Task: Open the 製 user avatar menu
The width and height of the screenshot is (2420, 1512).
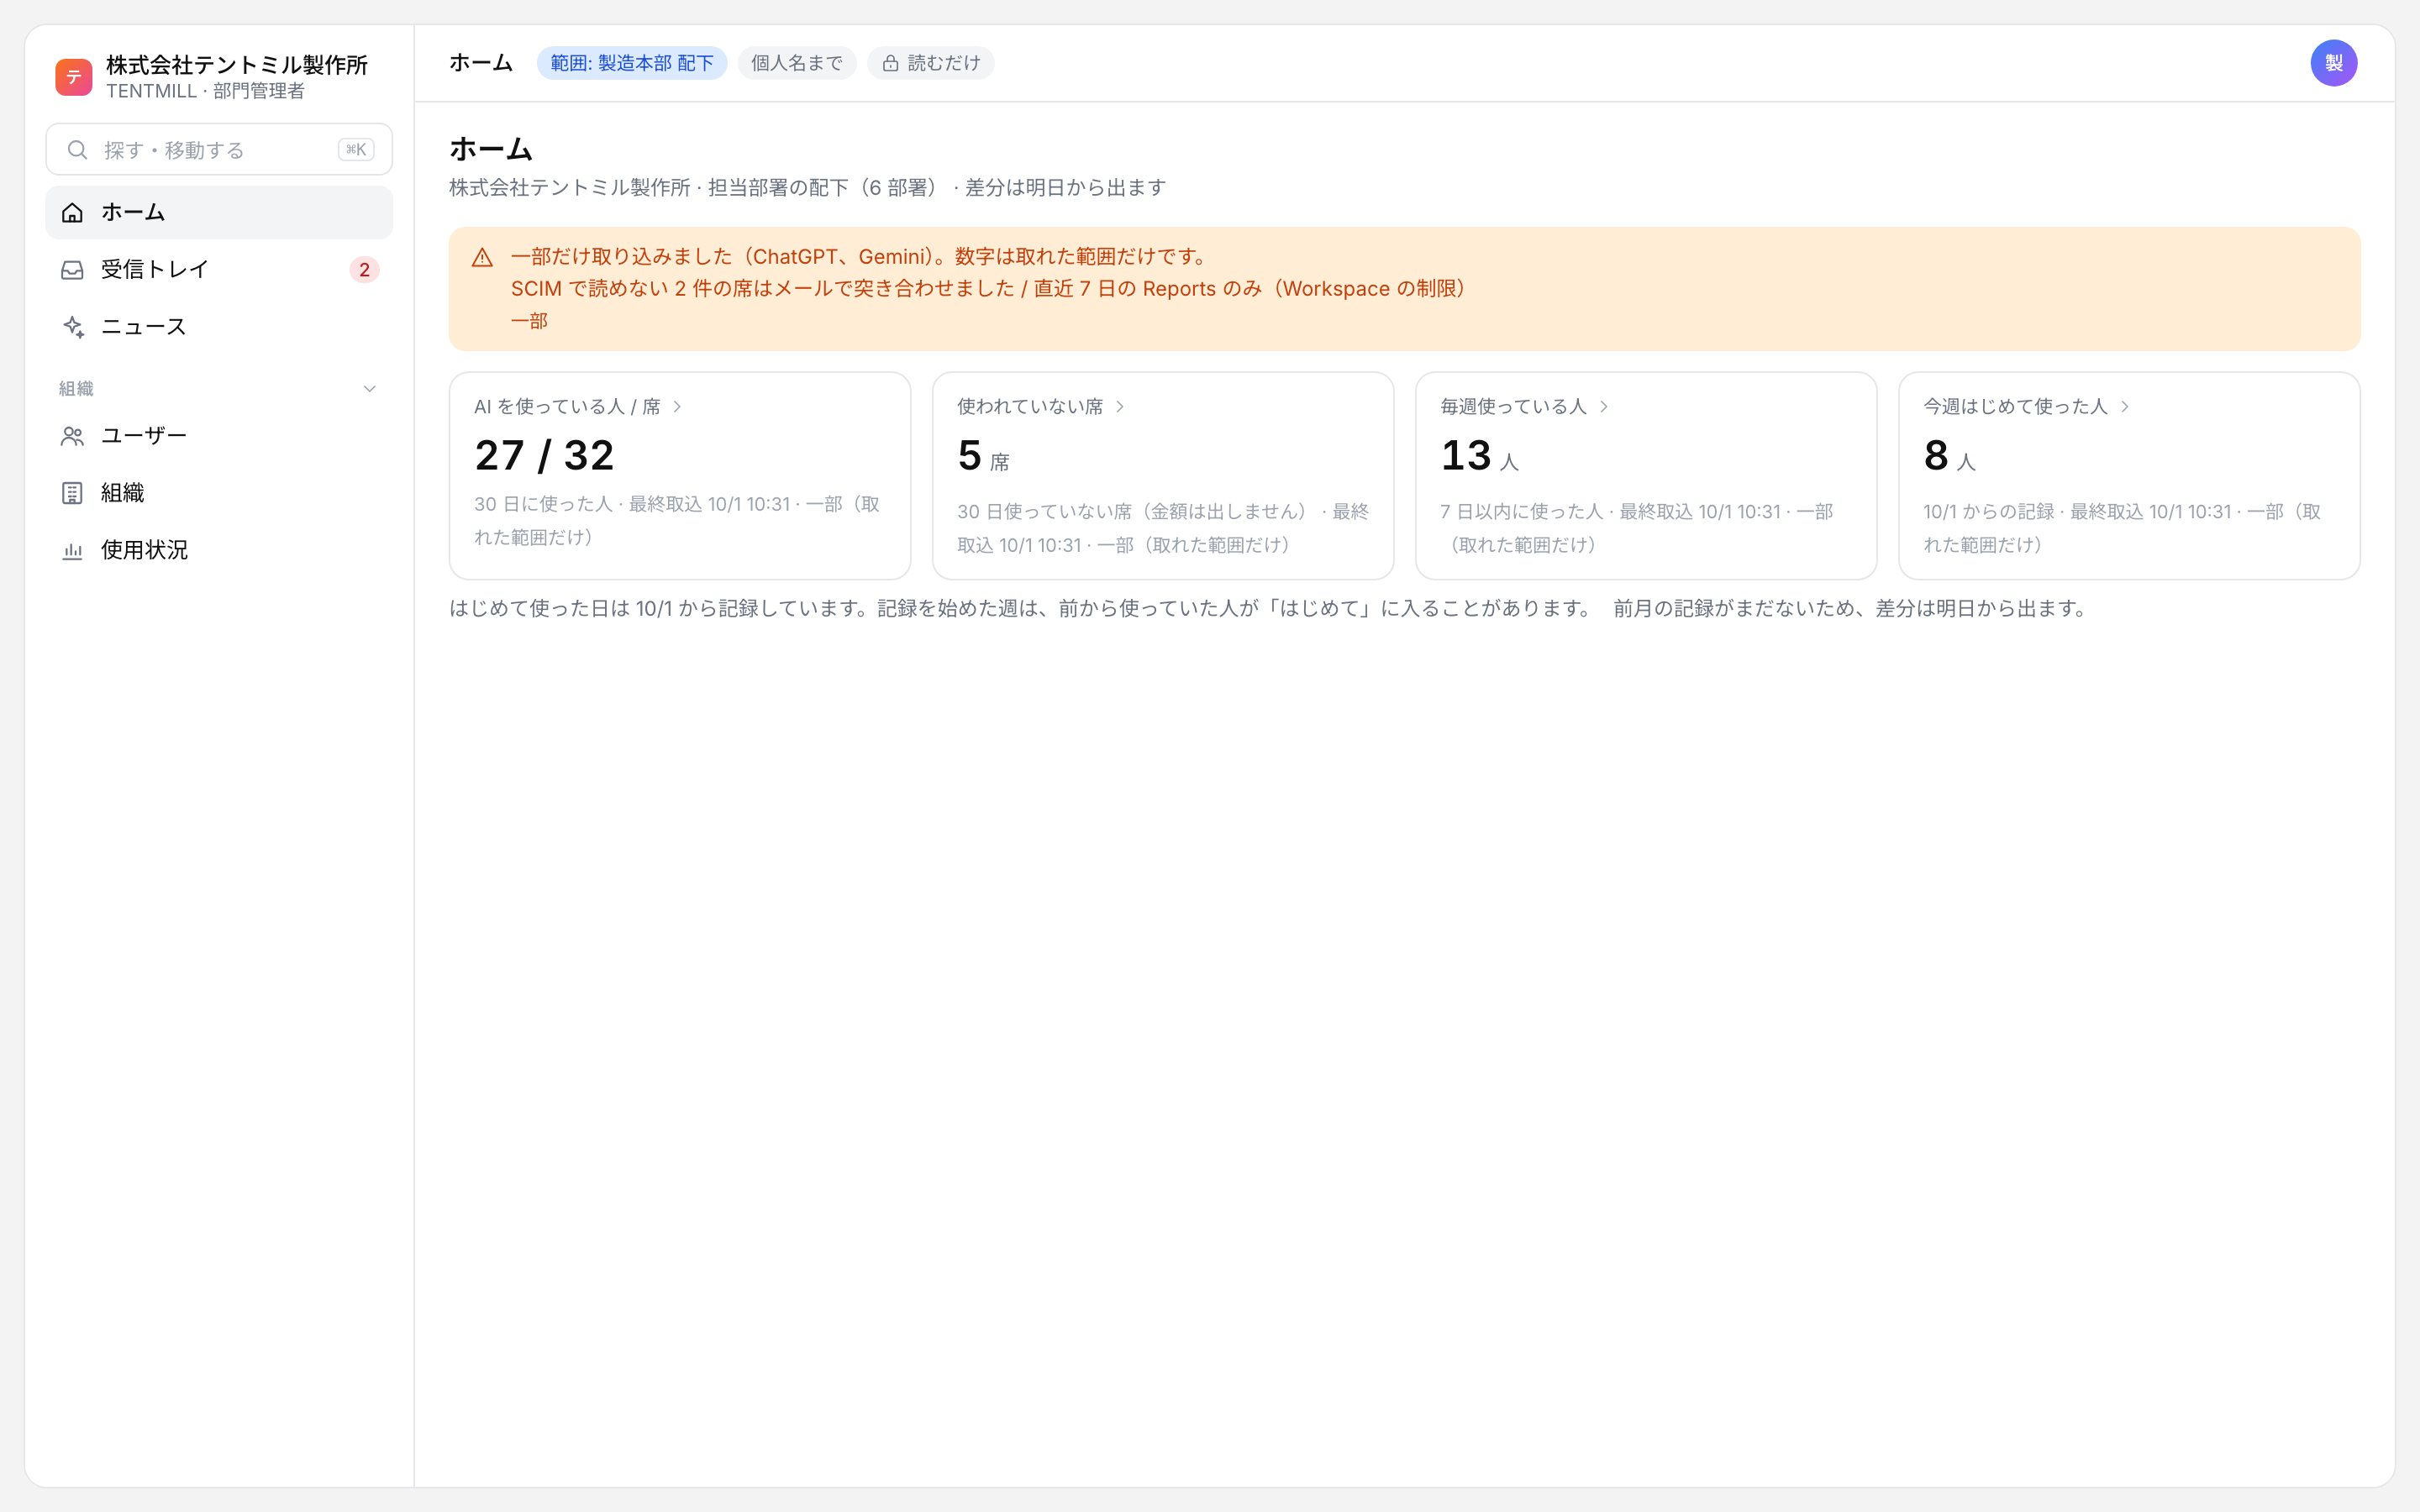Action: [x=2333, y=63]
